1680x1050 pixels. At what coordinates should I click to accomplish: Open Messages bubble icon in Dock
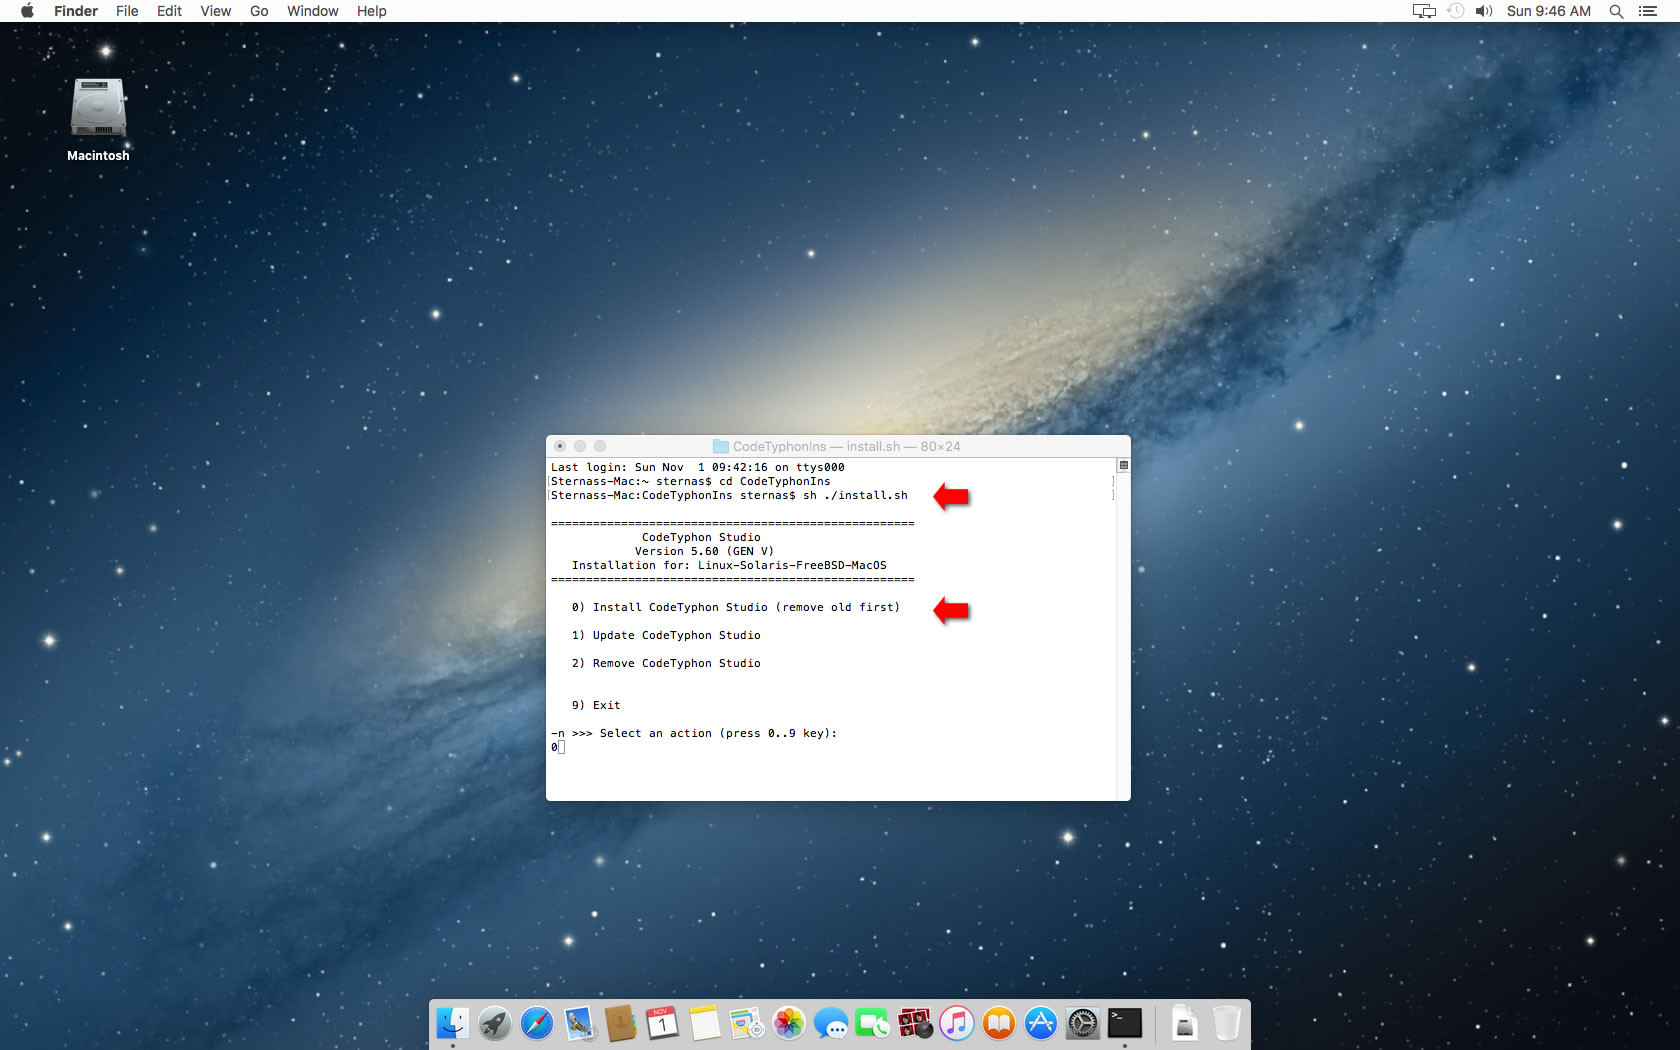click(x=830, y=1023)
